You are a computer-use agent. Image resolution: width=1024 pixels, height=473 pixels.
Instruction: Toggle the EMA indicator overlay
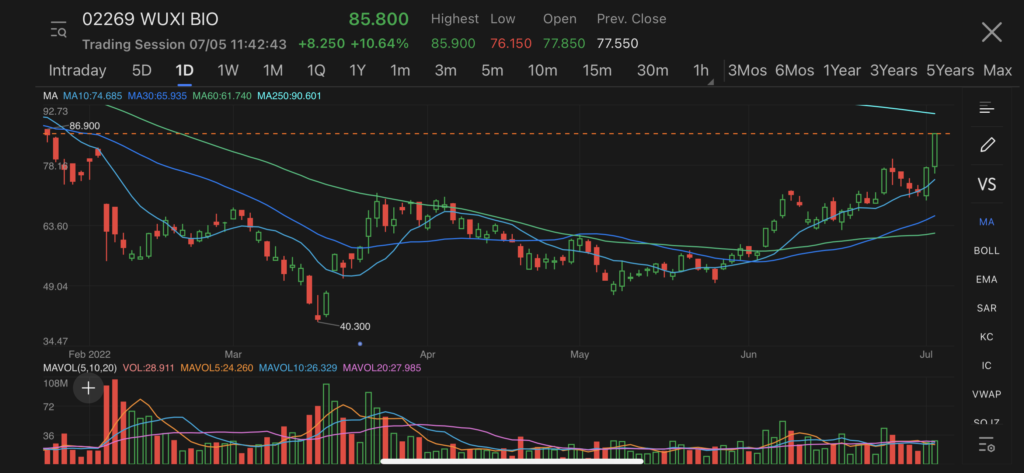pyautogui.click(x=986, y=280)
